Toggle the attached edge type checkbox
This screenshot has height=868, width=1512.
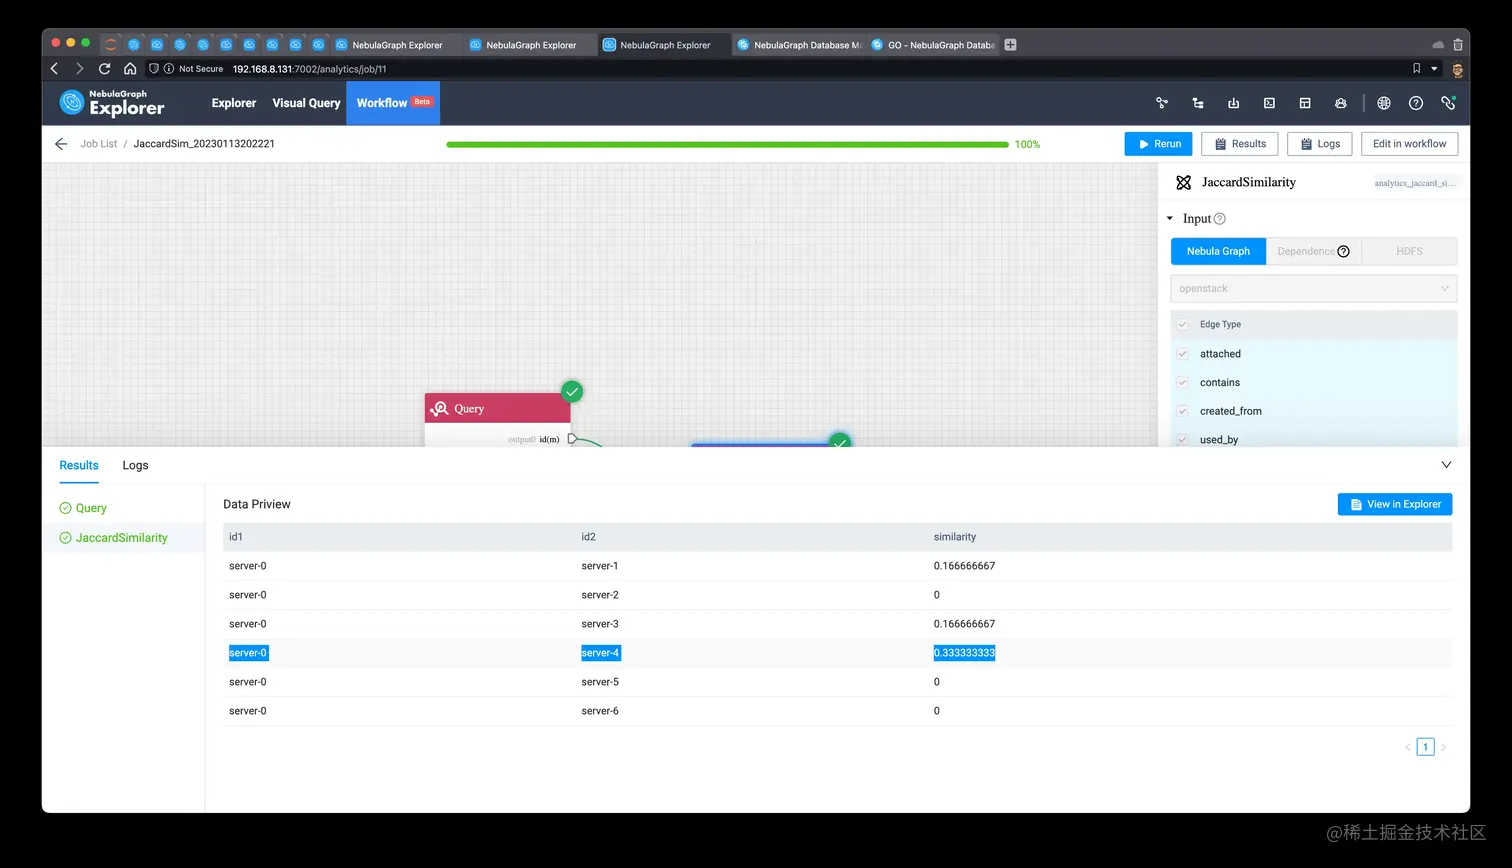[1183, 354]
